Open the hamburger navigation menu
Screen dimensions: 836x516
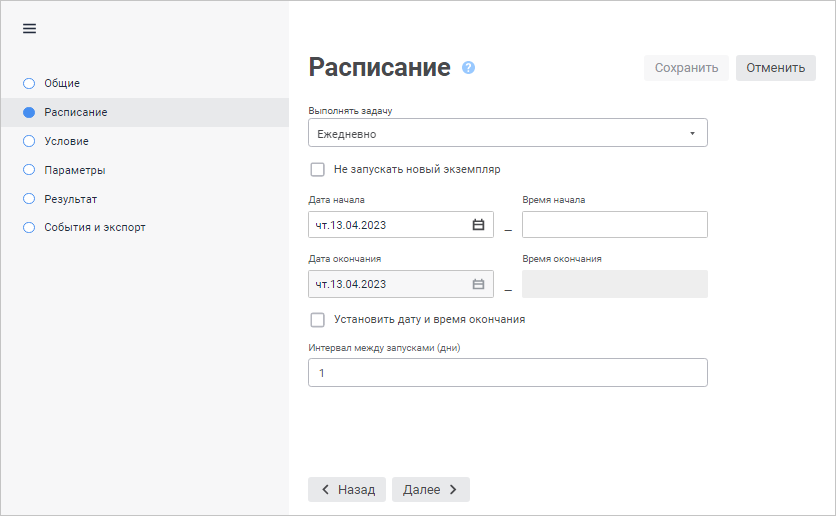click(x=29, y=28)
